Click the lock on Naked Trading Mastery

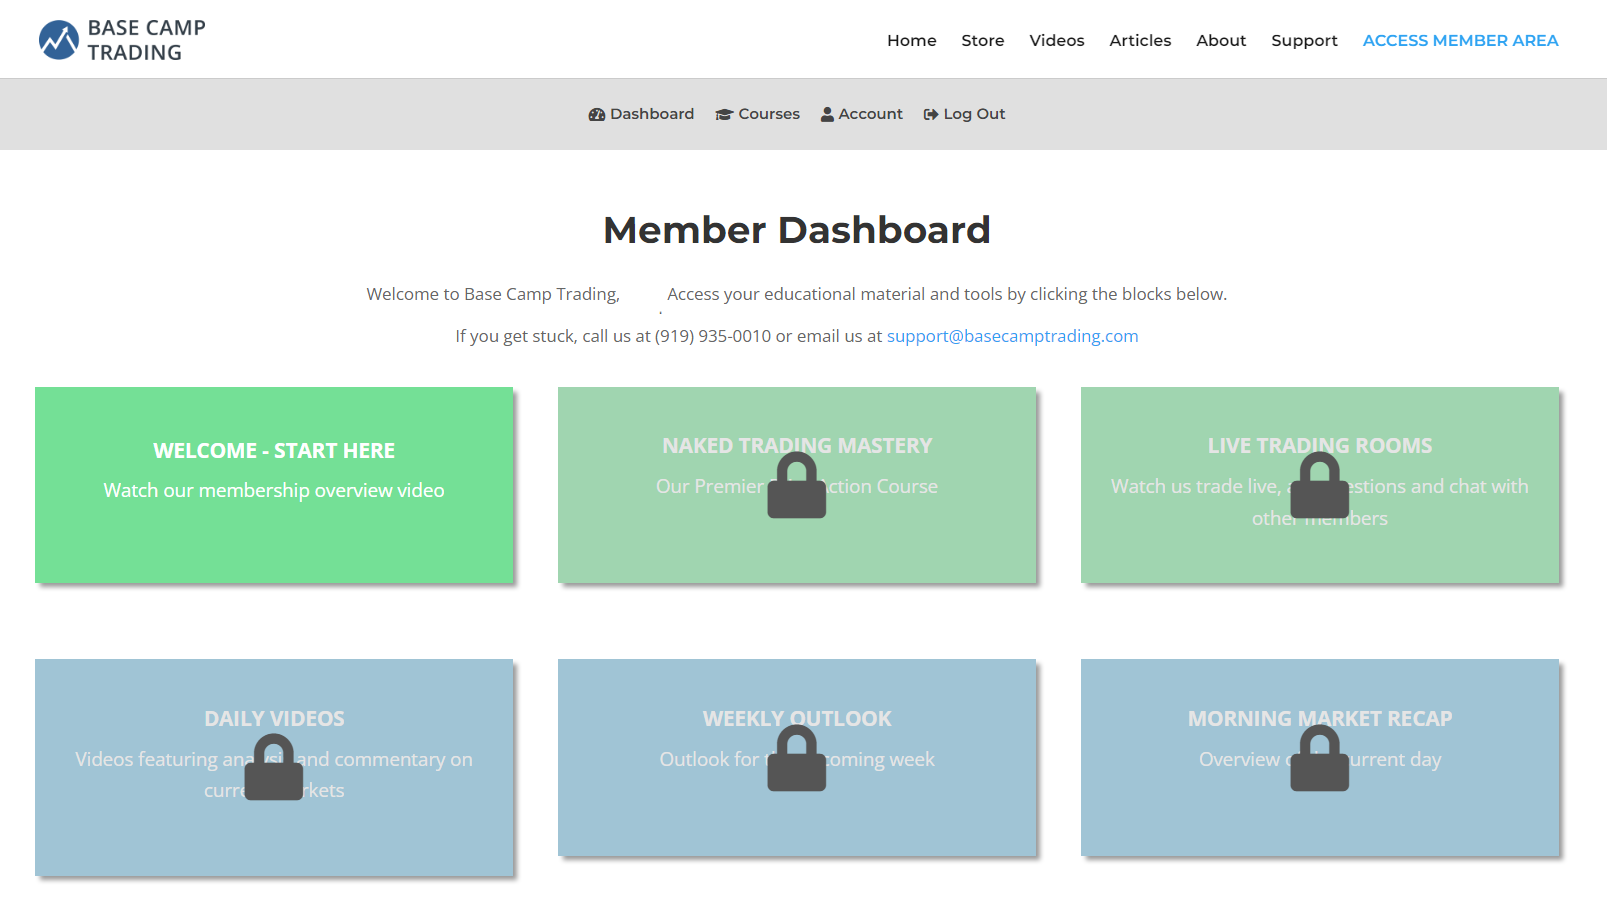click(x=797, y=485)
